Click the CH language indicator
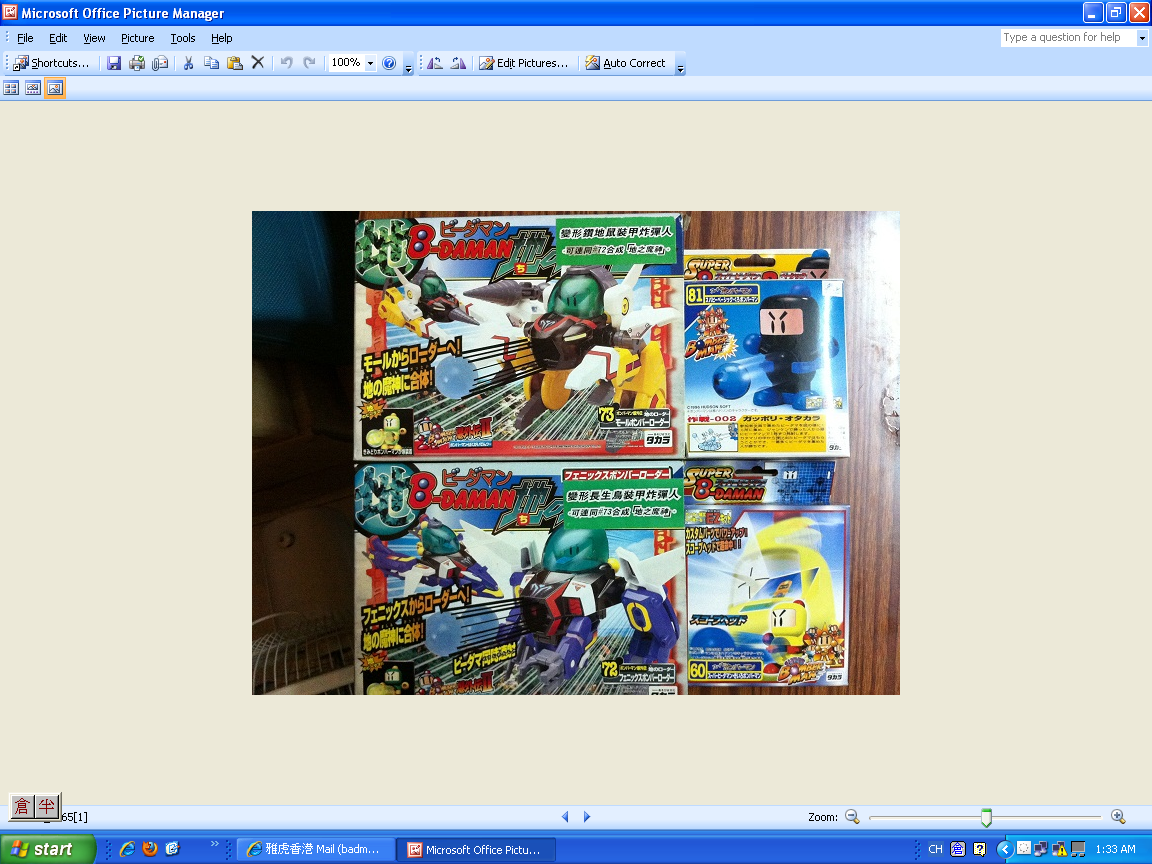Image resolution: width=1152 pixels, height=864 pixels. tap(935, 849)
